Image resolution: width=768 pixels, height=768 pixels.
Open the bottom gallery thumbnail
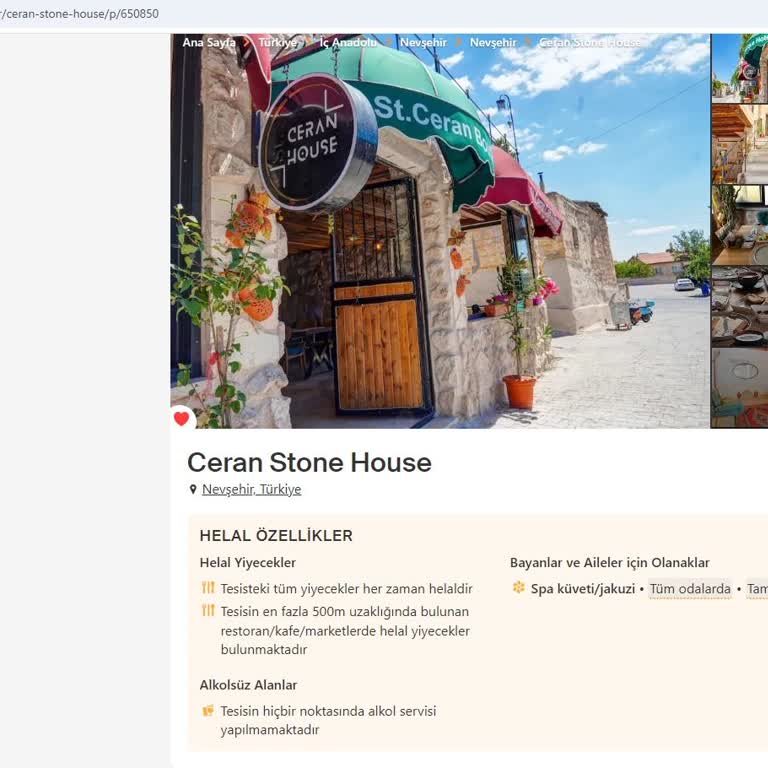740,388
